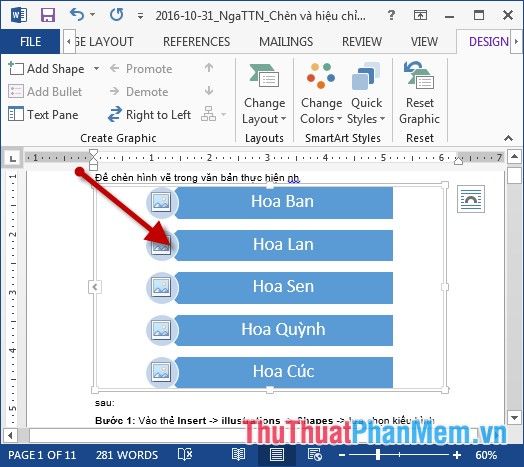Switch to Web Layout view
Screen dimensions: 524x467
[314, 455]
